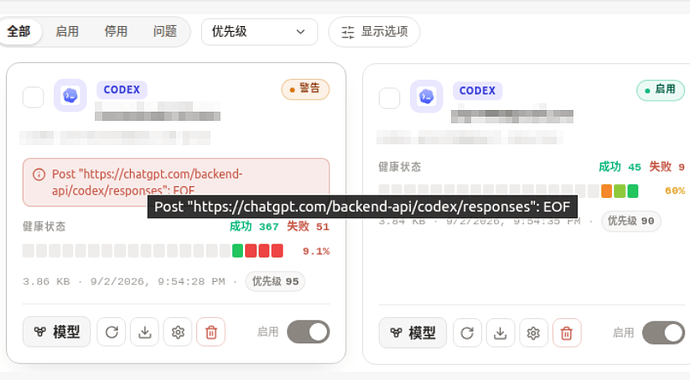Delete the 优先级 95 card
690x380 pixels.
point(211,332)
